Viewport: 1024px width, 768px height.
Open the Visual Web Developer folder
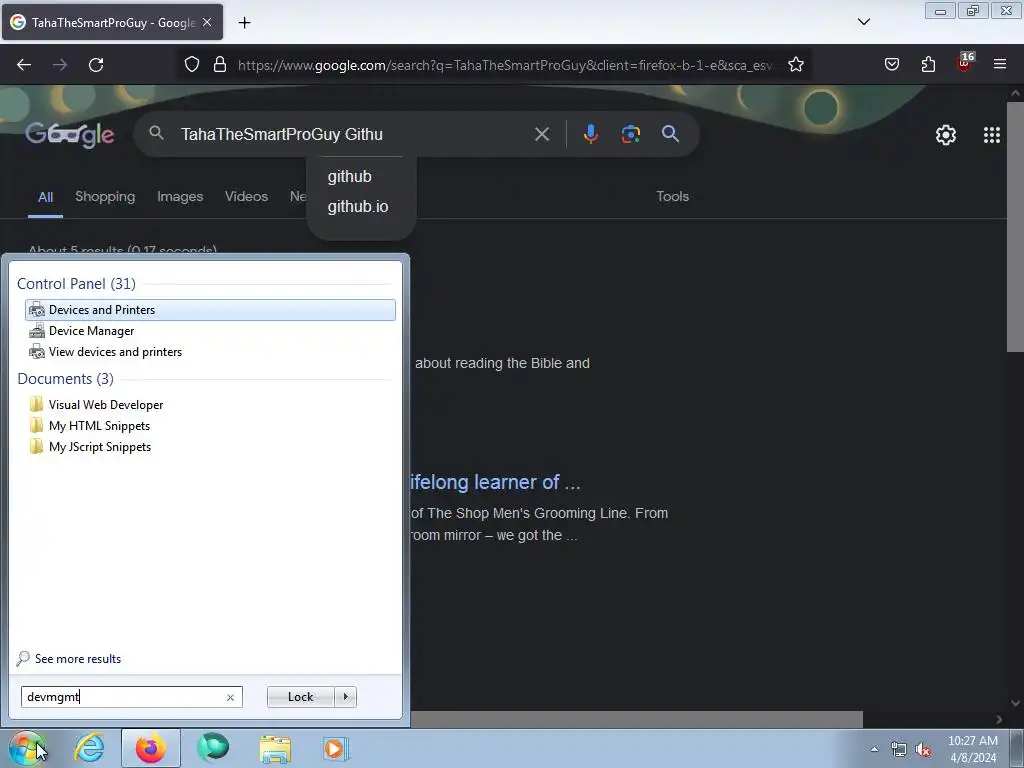coord(210,405)
